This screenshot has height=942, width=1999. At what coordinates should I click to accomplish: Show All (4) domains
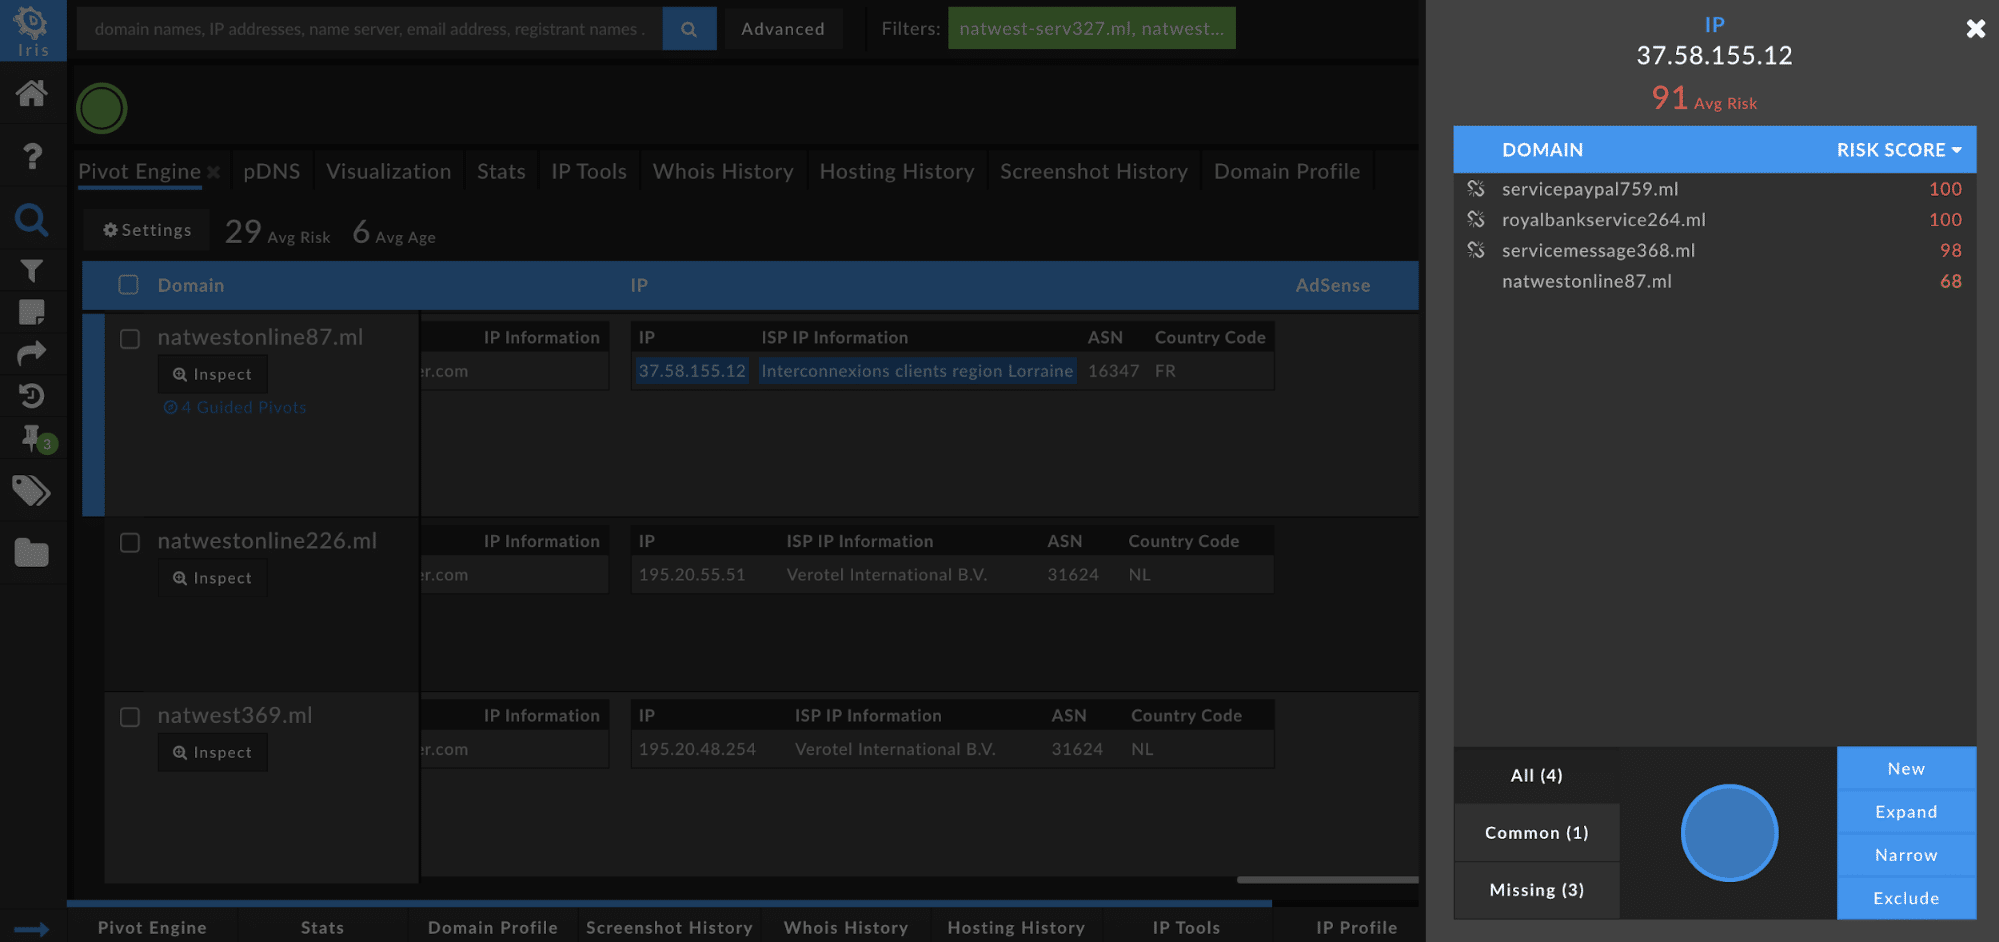pos(1536,775)
